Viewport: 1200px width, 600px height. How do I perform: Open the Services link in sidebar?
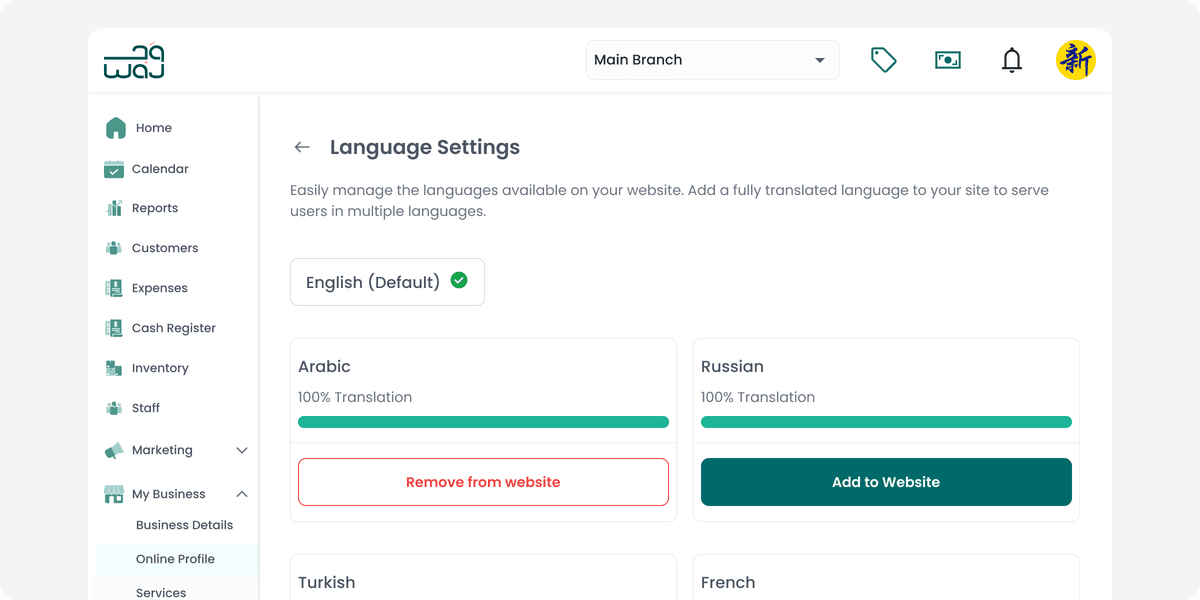(160, 592)
